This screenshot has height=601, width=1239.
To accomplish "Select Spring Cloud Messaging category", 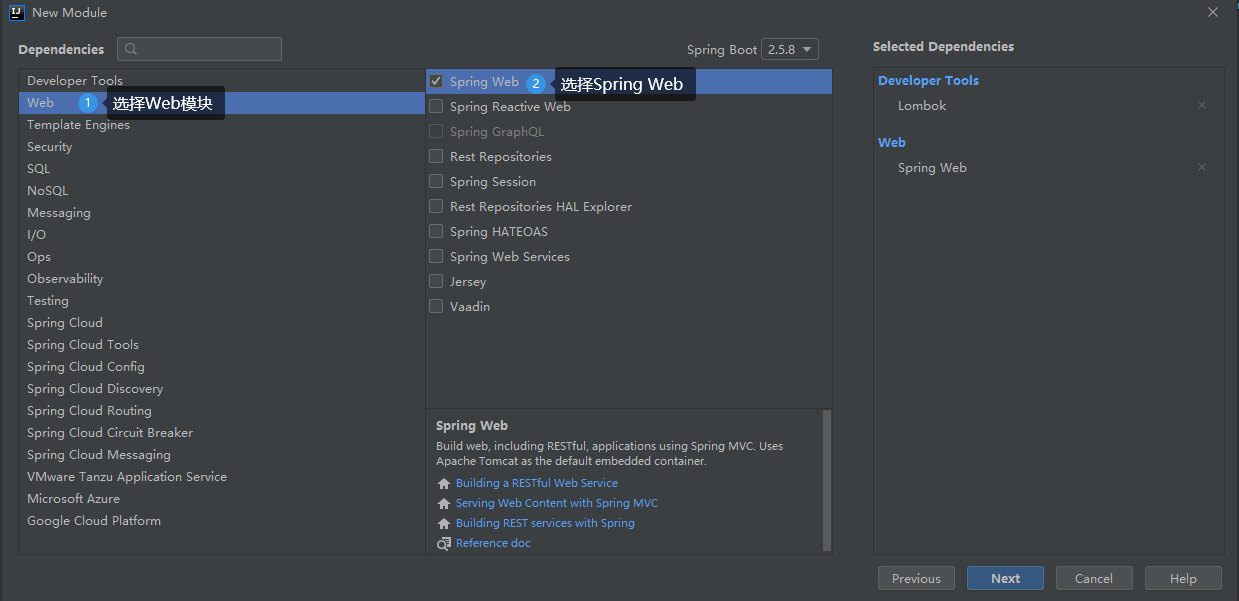I will pyautogui.click(x=222, y=455).
